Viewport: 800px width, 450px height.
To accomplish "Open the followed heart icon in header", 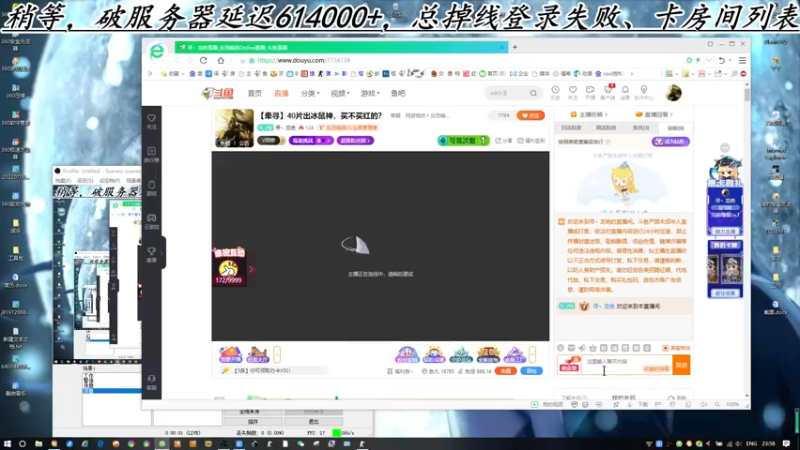I will coord(573,92).
